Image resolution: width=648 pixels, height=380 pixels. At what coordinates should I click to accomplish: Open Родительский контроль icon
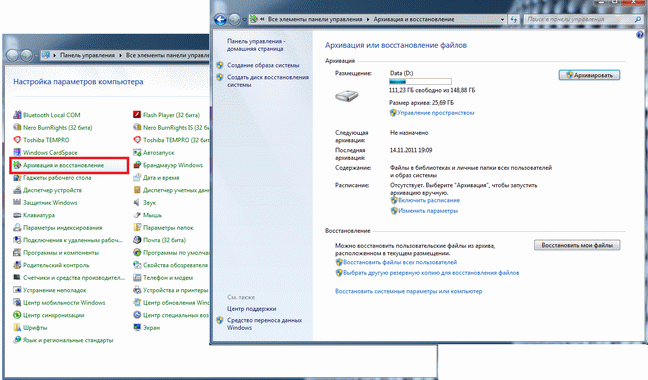point(17,265)
